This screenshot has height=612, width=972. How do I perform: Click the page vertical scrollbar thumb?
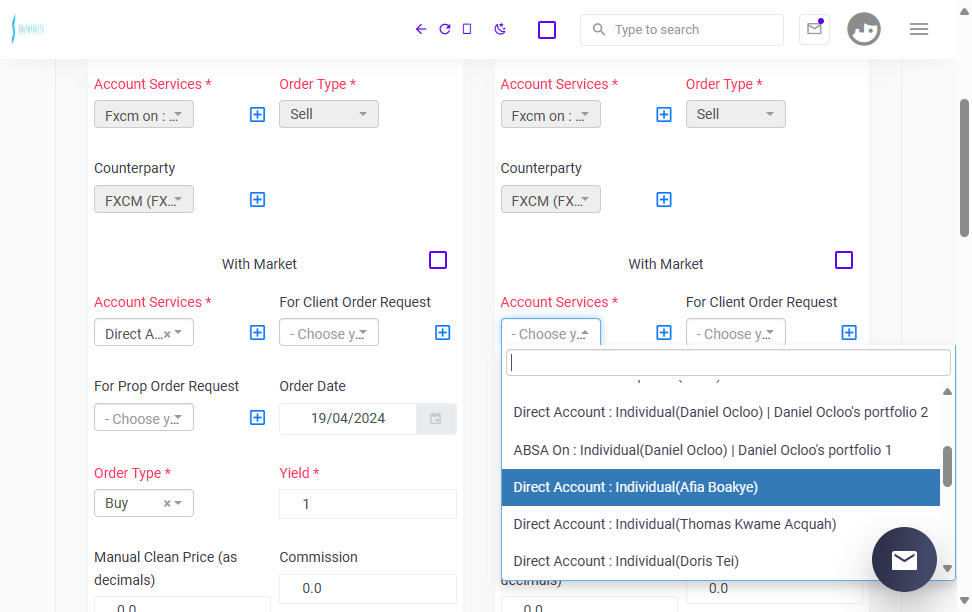click(x=965, y=167)
